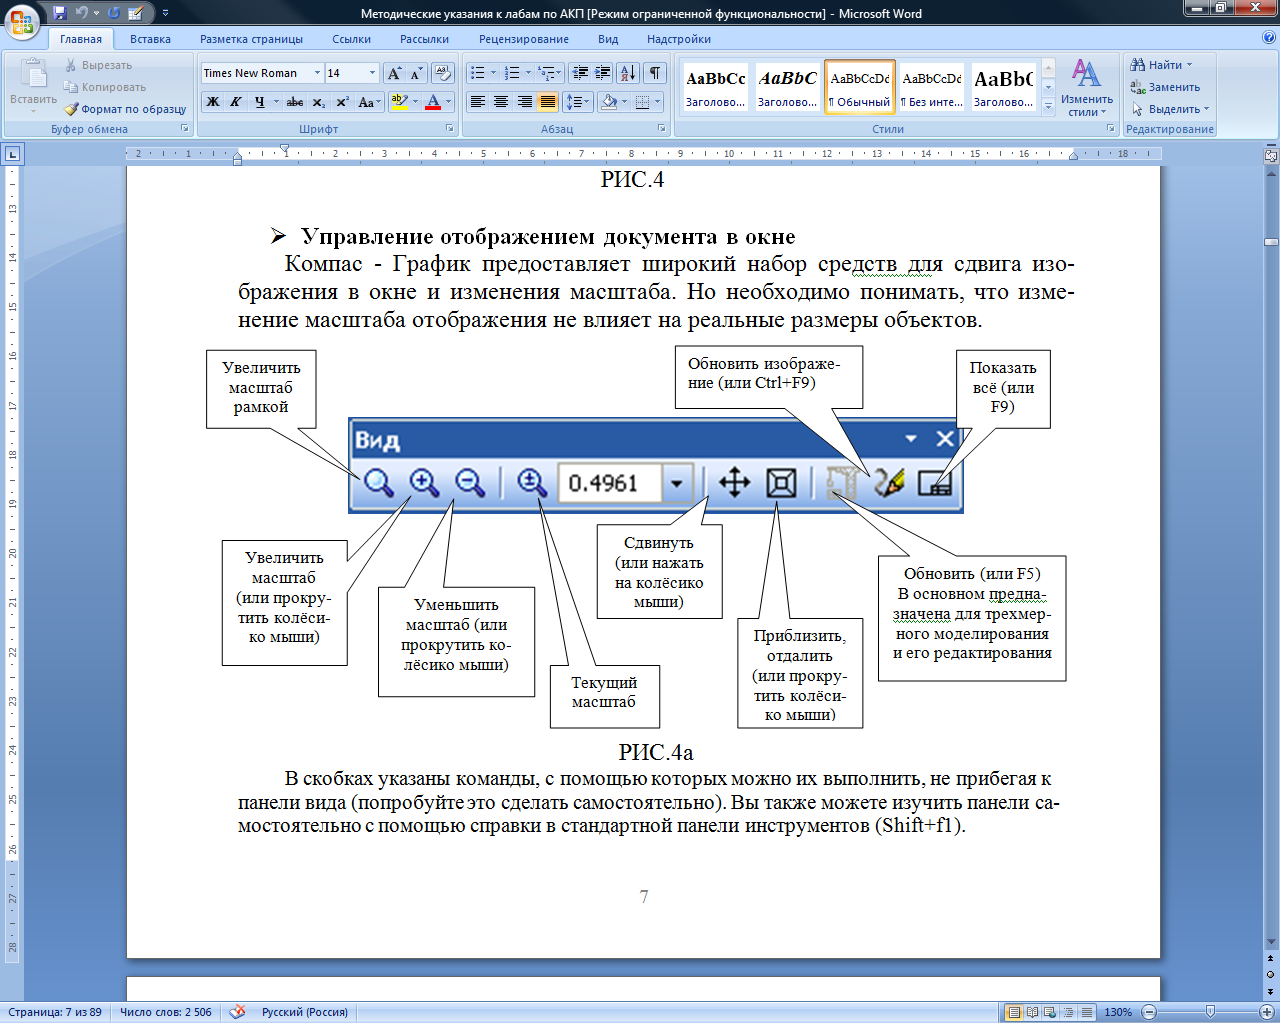Switch to Draft view
Viewport: 1280px width, 1024px height.
tap(1087, 1012)
